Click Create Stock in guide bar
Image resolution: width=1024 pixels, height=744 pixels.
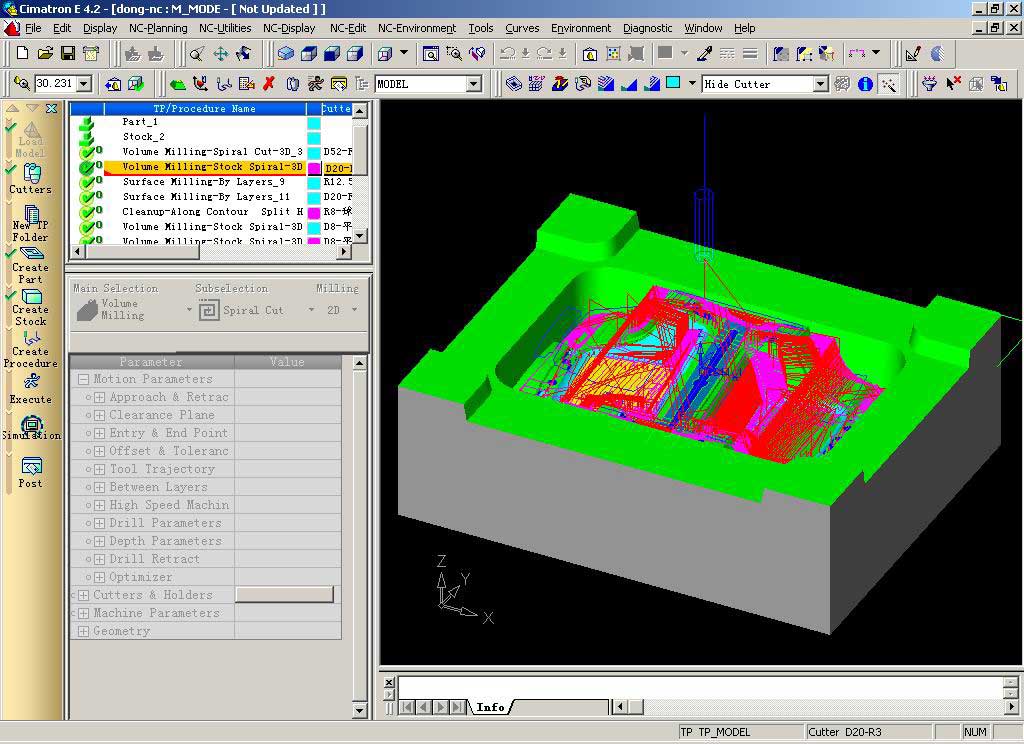[x=30, y=308]
